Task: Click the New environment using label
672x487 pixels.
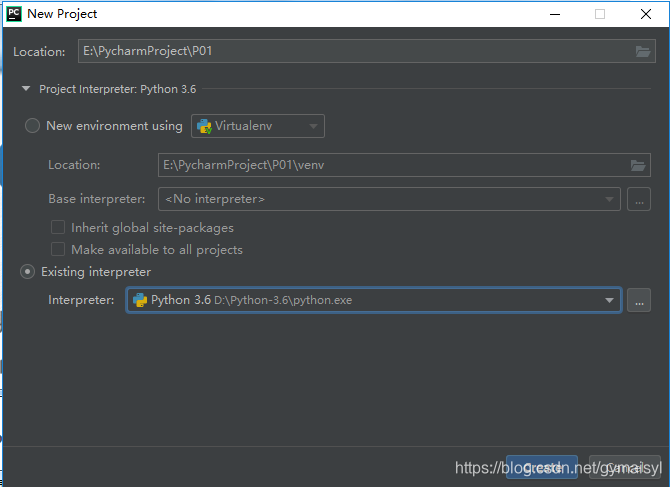Action: pyautogui.click(x=114, y=126)
